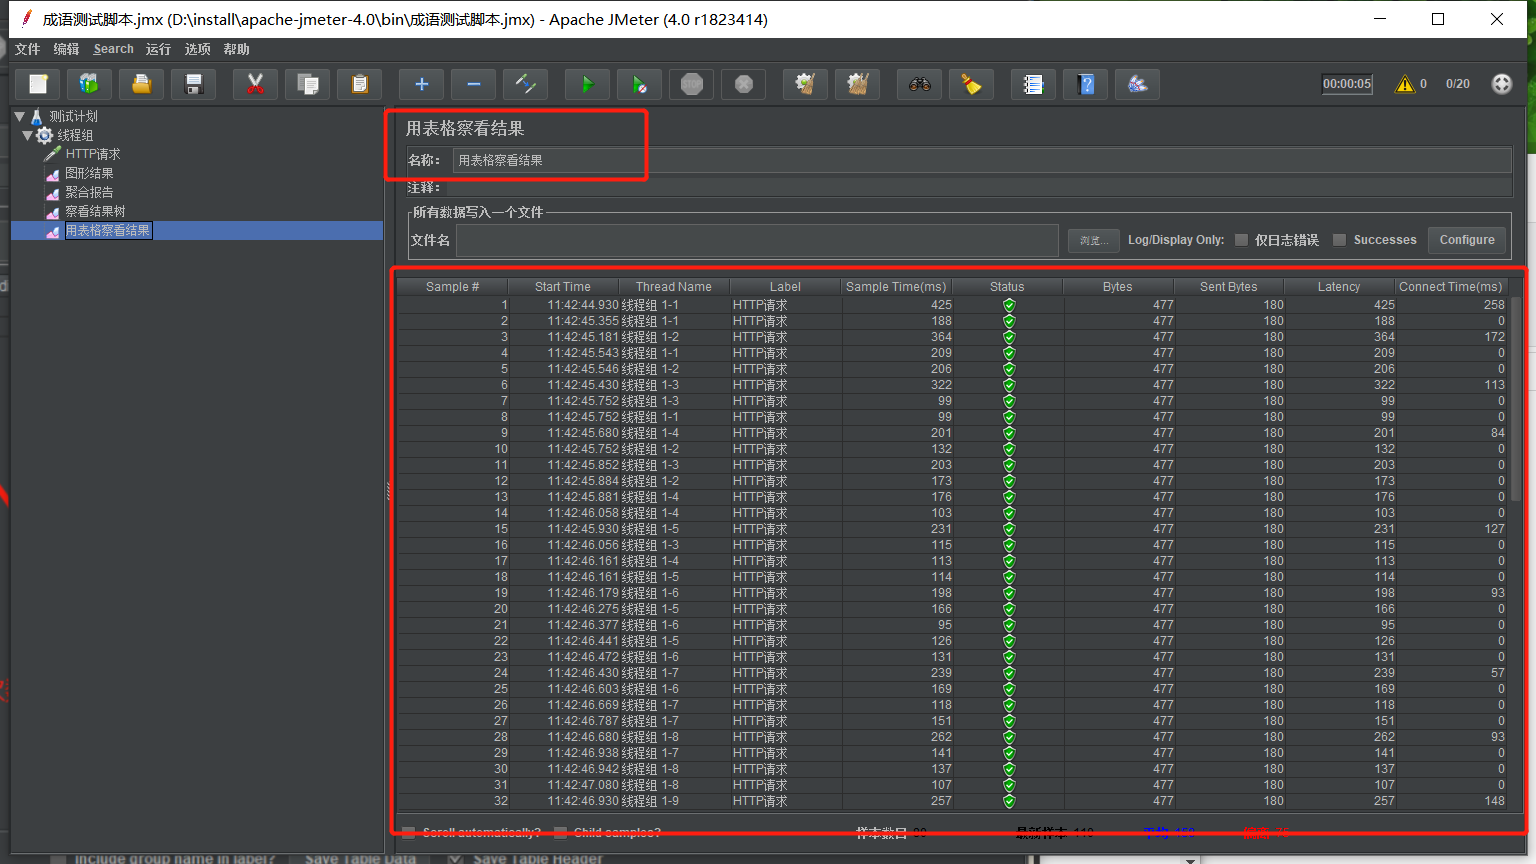Reset search with the yellow broom icon
1536x864 pixels.
pyautogui.click(x=972, y=85)
